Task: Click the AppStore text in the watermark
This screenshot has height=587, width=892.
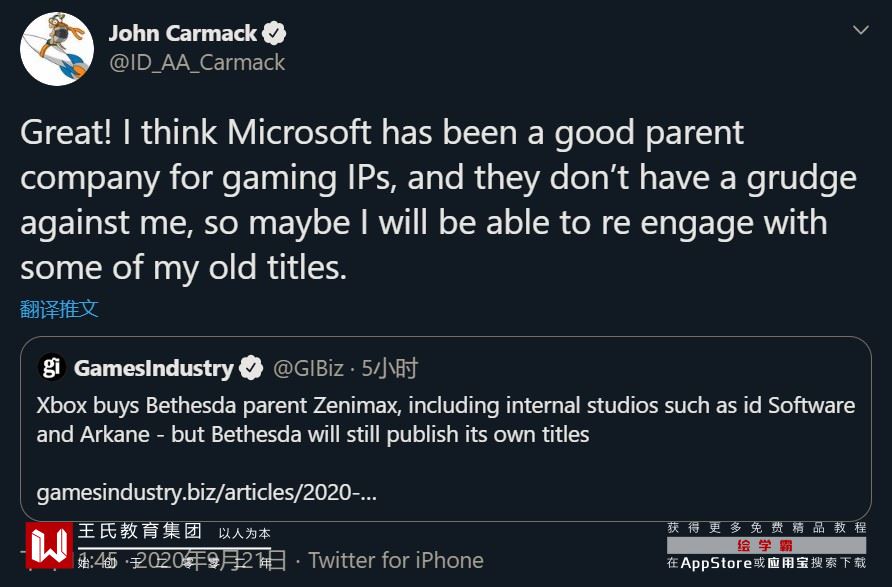Action: [716, 563]
